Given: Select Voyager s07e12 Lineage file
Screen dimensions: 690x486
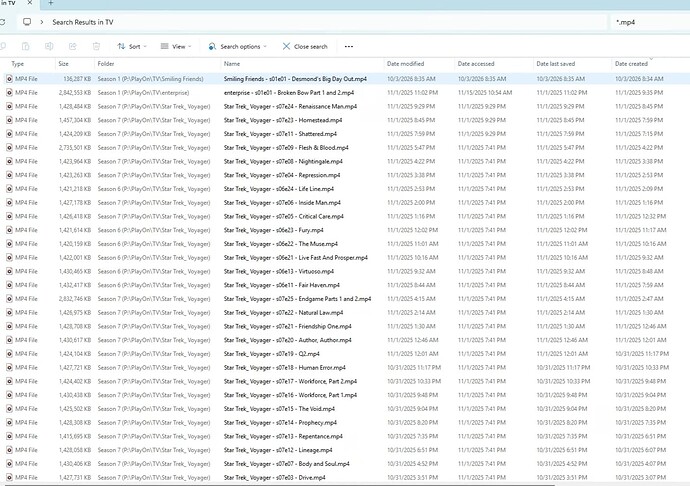Looking at the screenshot, I should [278, 450].
